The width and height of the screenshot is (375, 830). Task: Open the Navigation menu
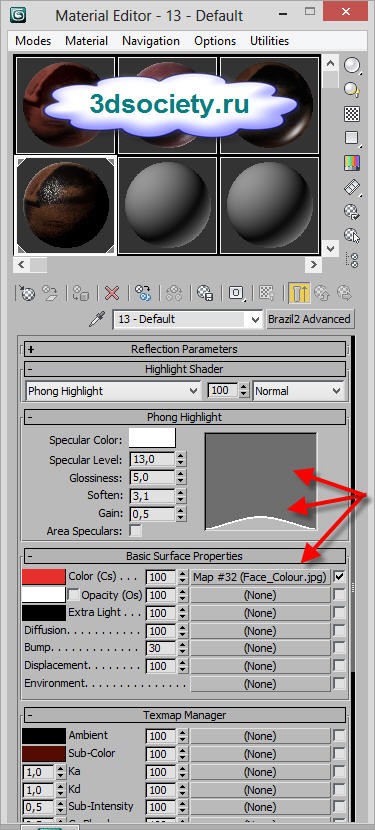click(x=151, y=41)
